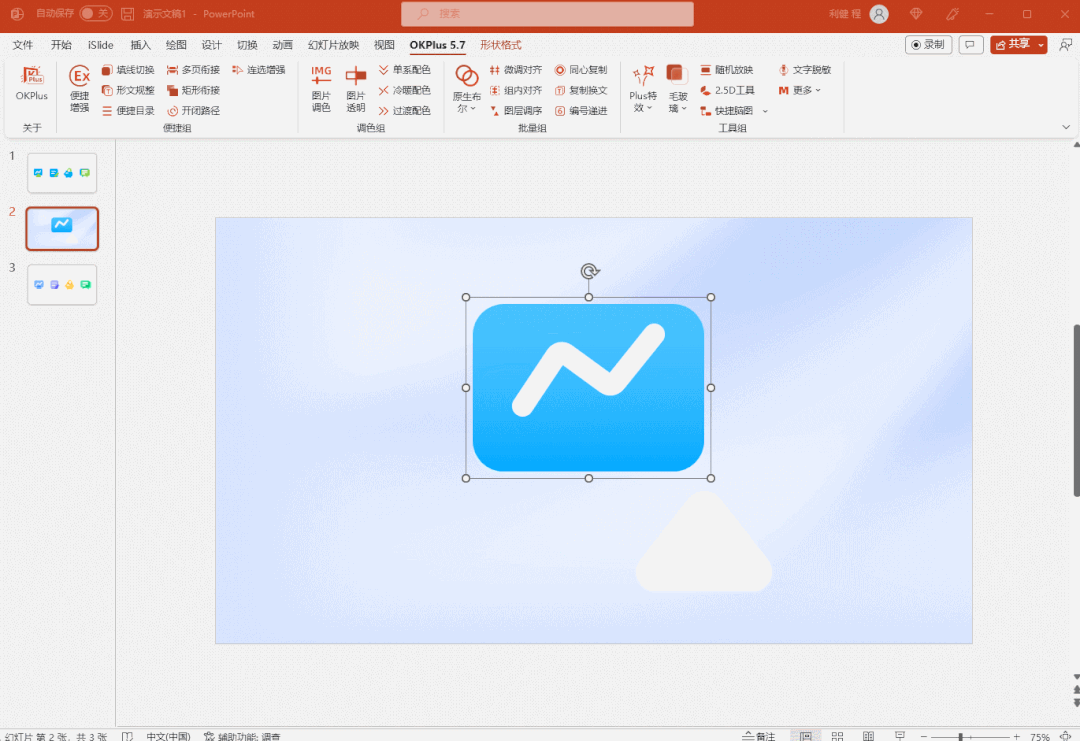Start slideshow from status bar icon
The height and width of the screenshot is (741, 1080).
point(900,736)
